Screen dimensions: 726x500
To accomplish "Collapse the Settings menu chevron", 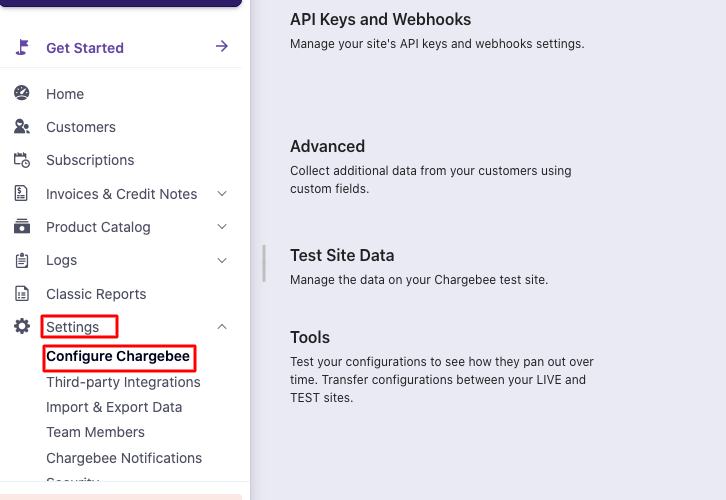I will pyautogui.click(x=222, y=327).
